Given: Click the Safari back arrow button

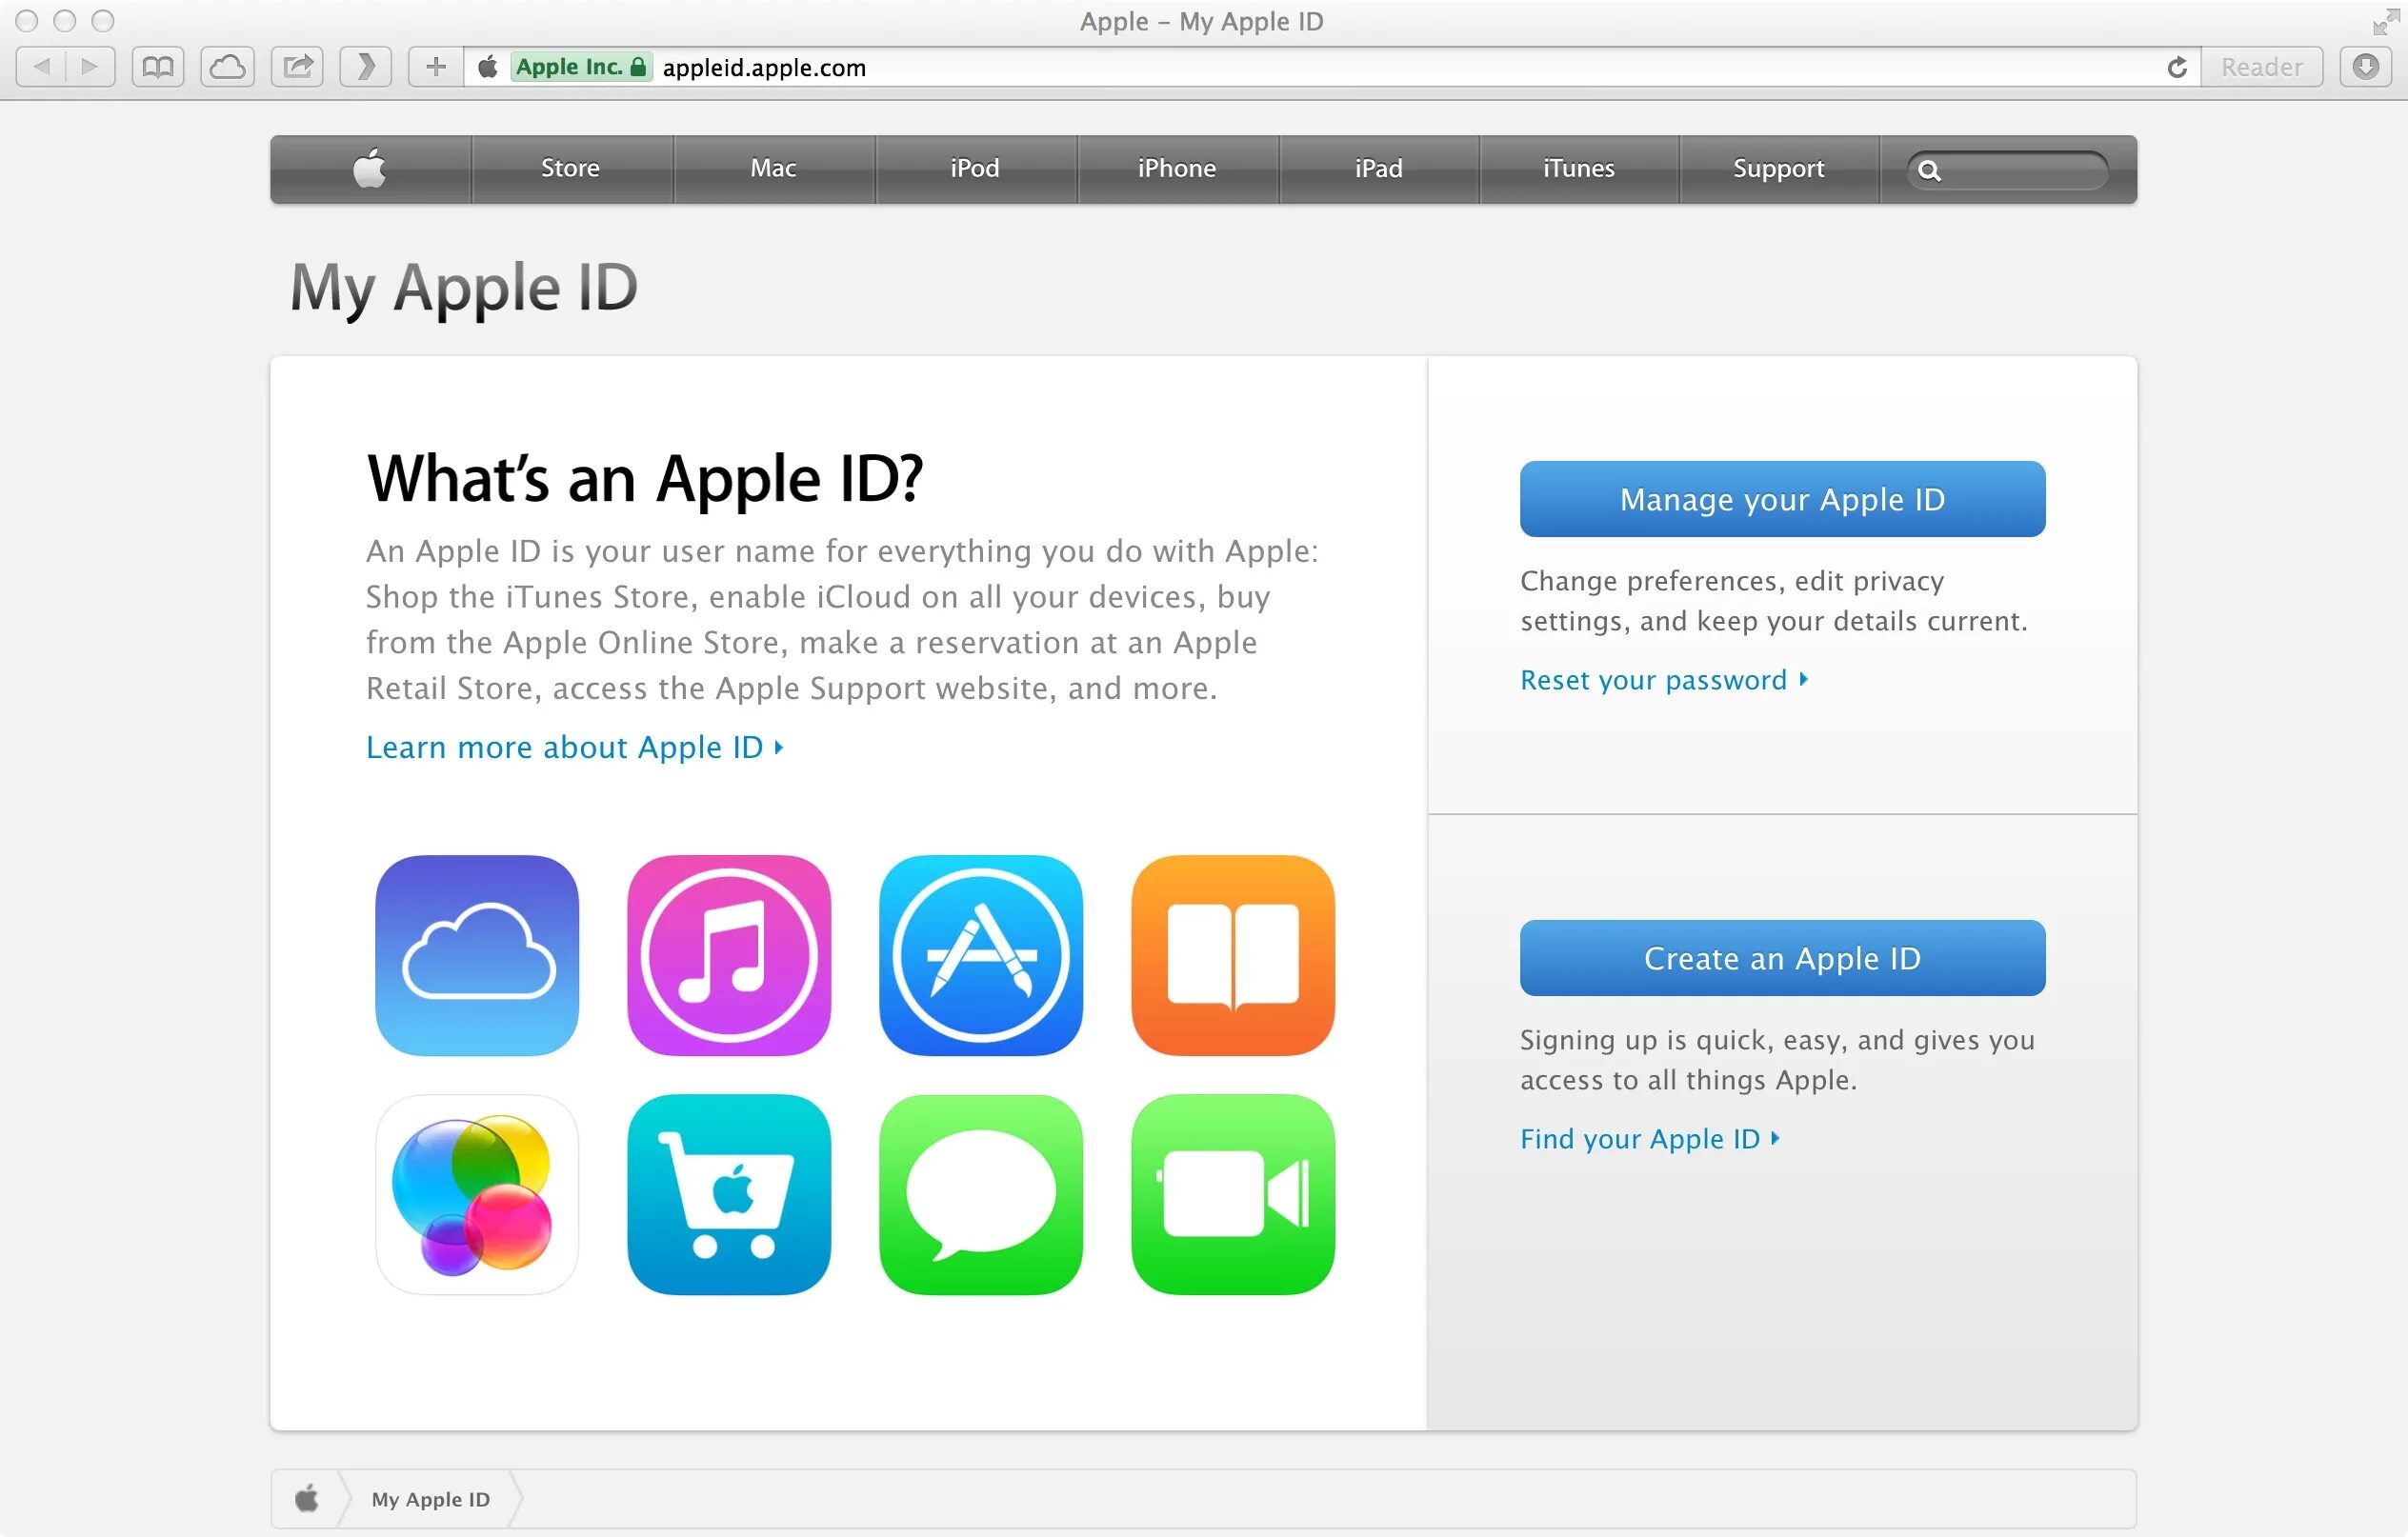Looking at the screenshot, I should tap(41, 67).
